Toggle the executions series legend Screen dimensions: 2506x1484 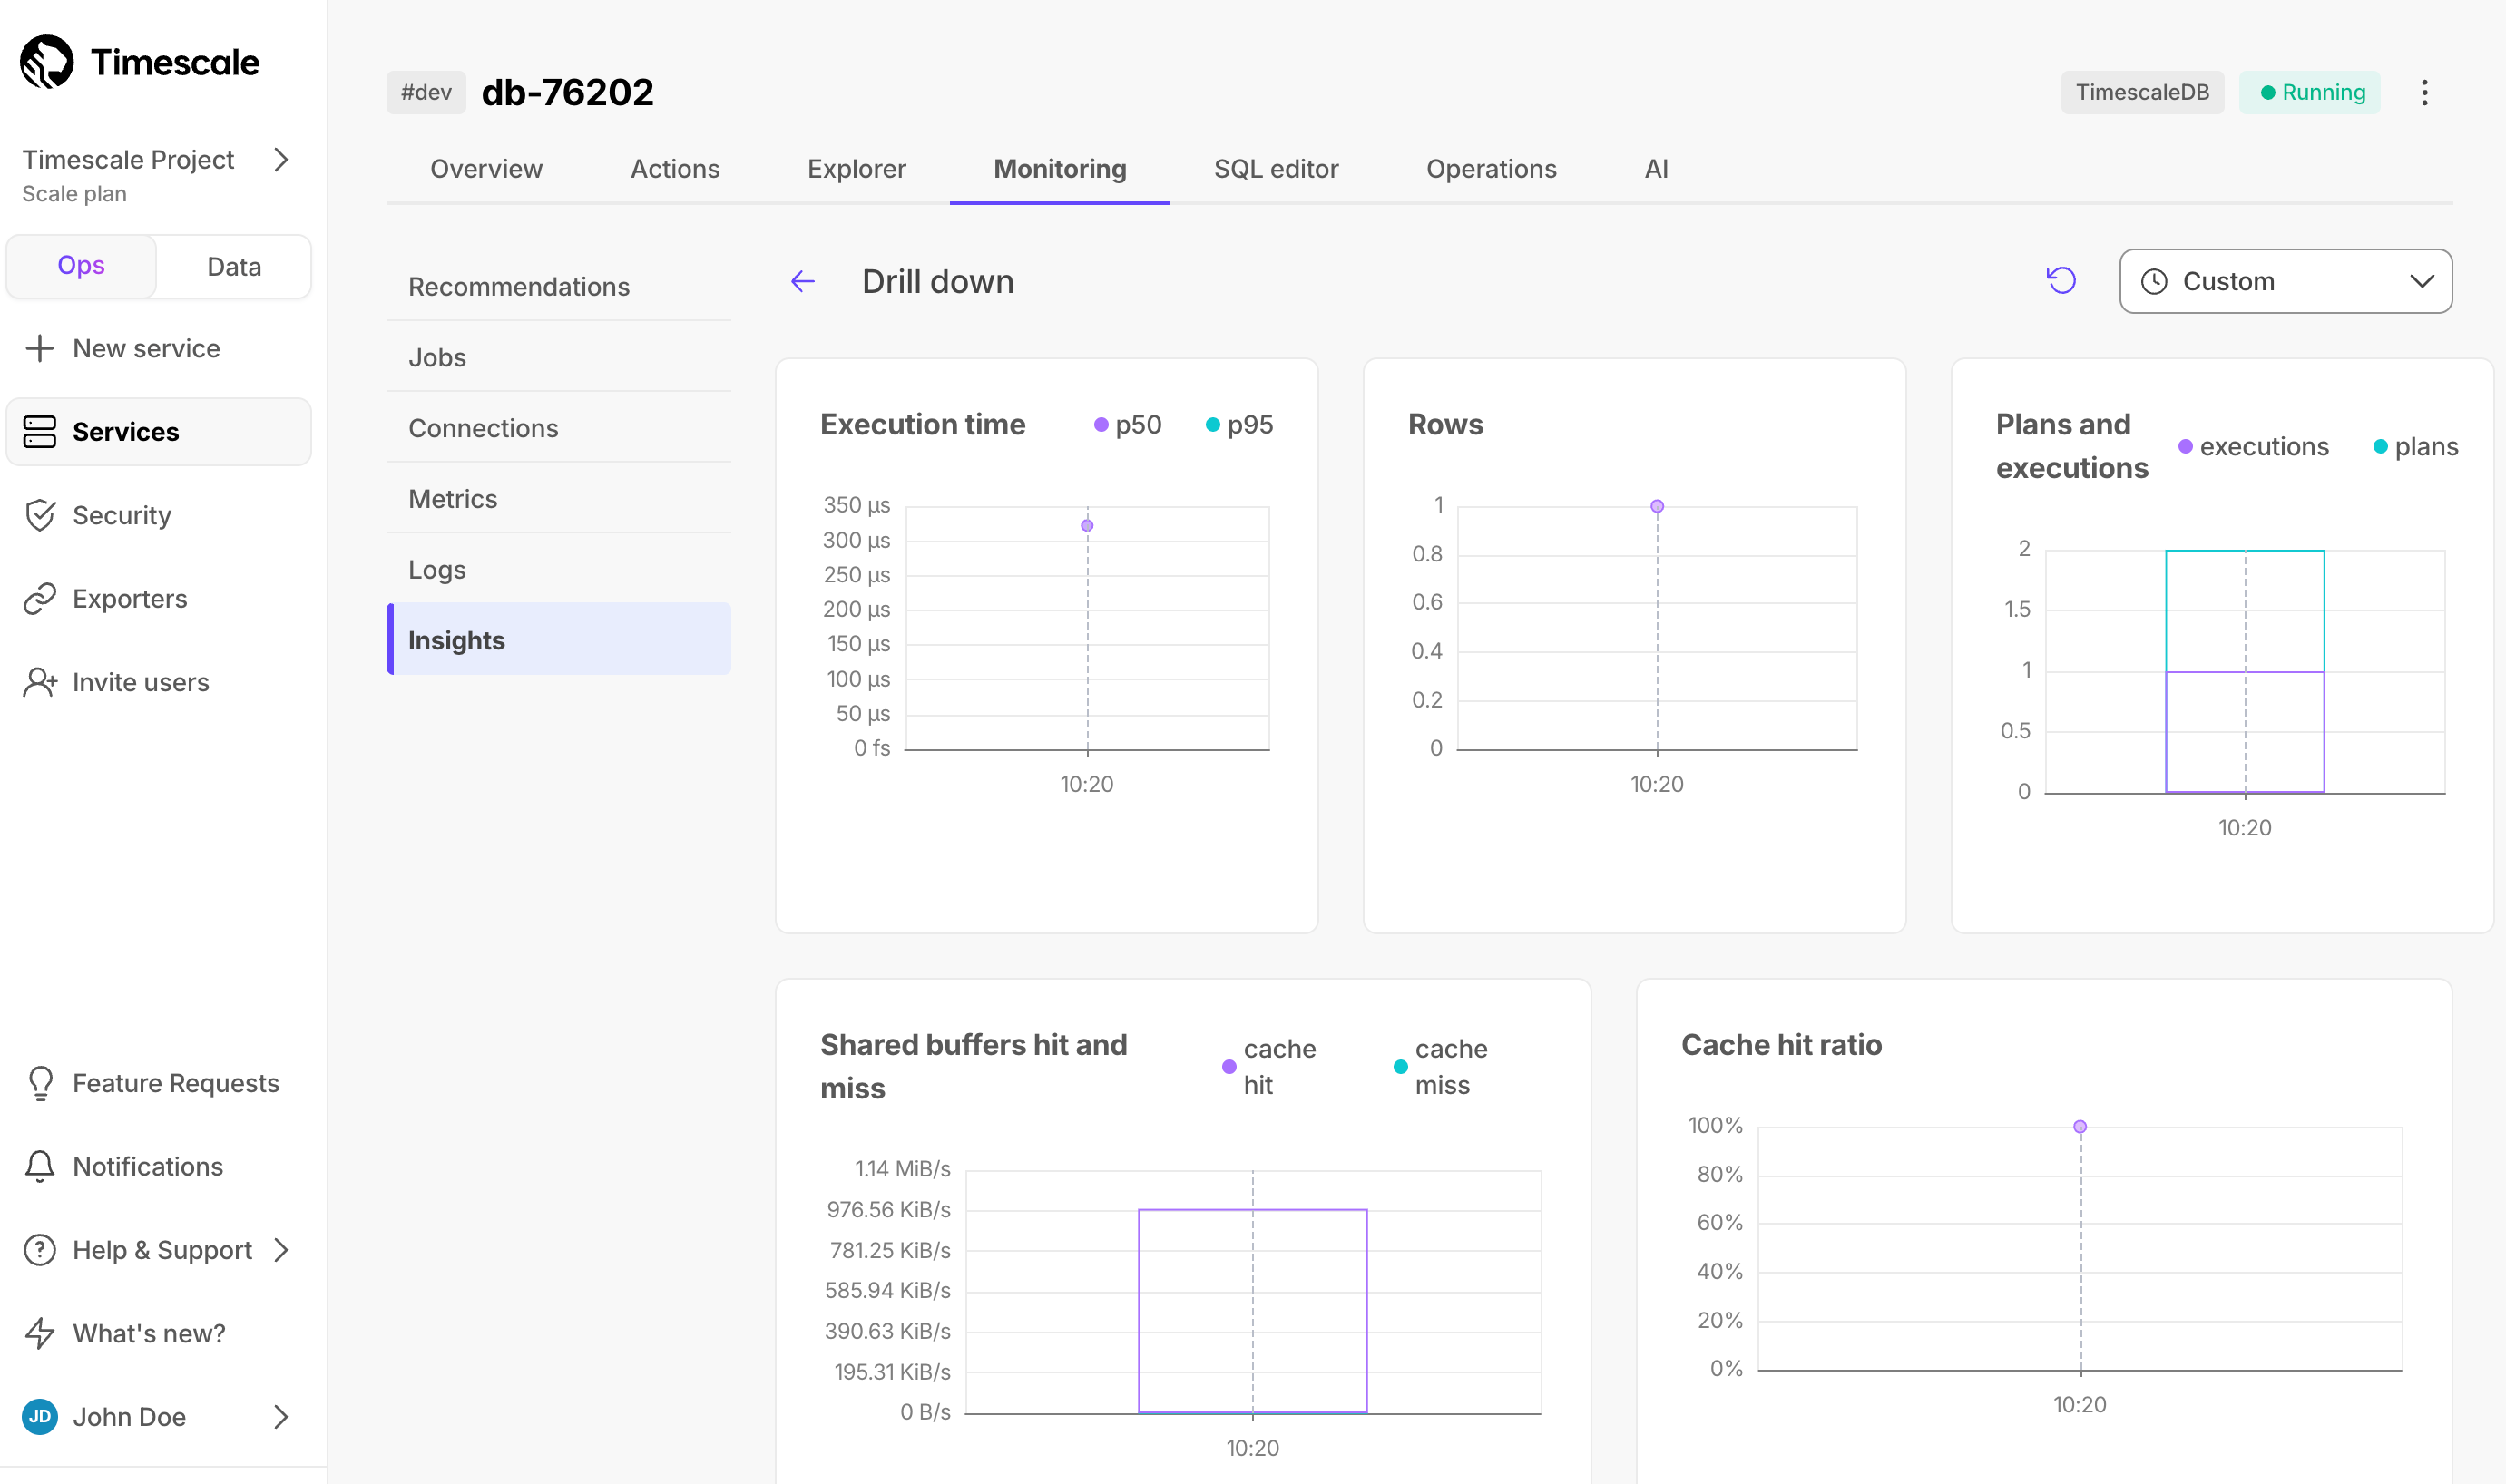(2253, 447)
